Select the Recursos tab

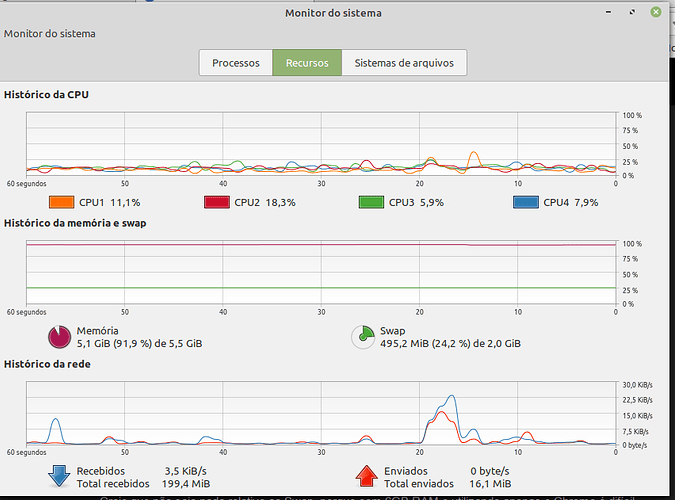tap(307, 63)
